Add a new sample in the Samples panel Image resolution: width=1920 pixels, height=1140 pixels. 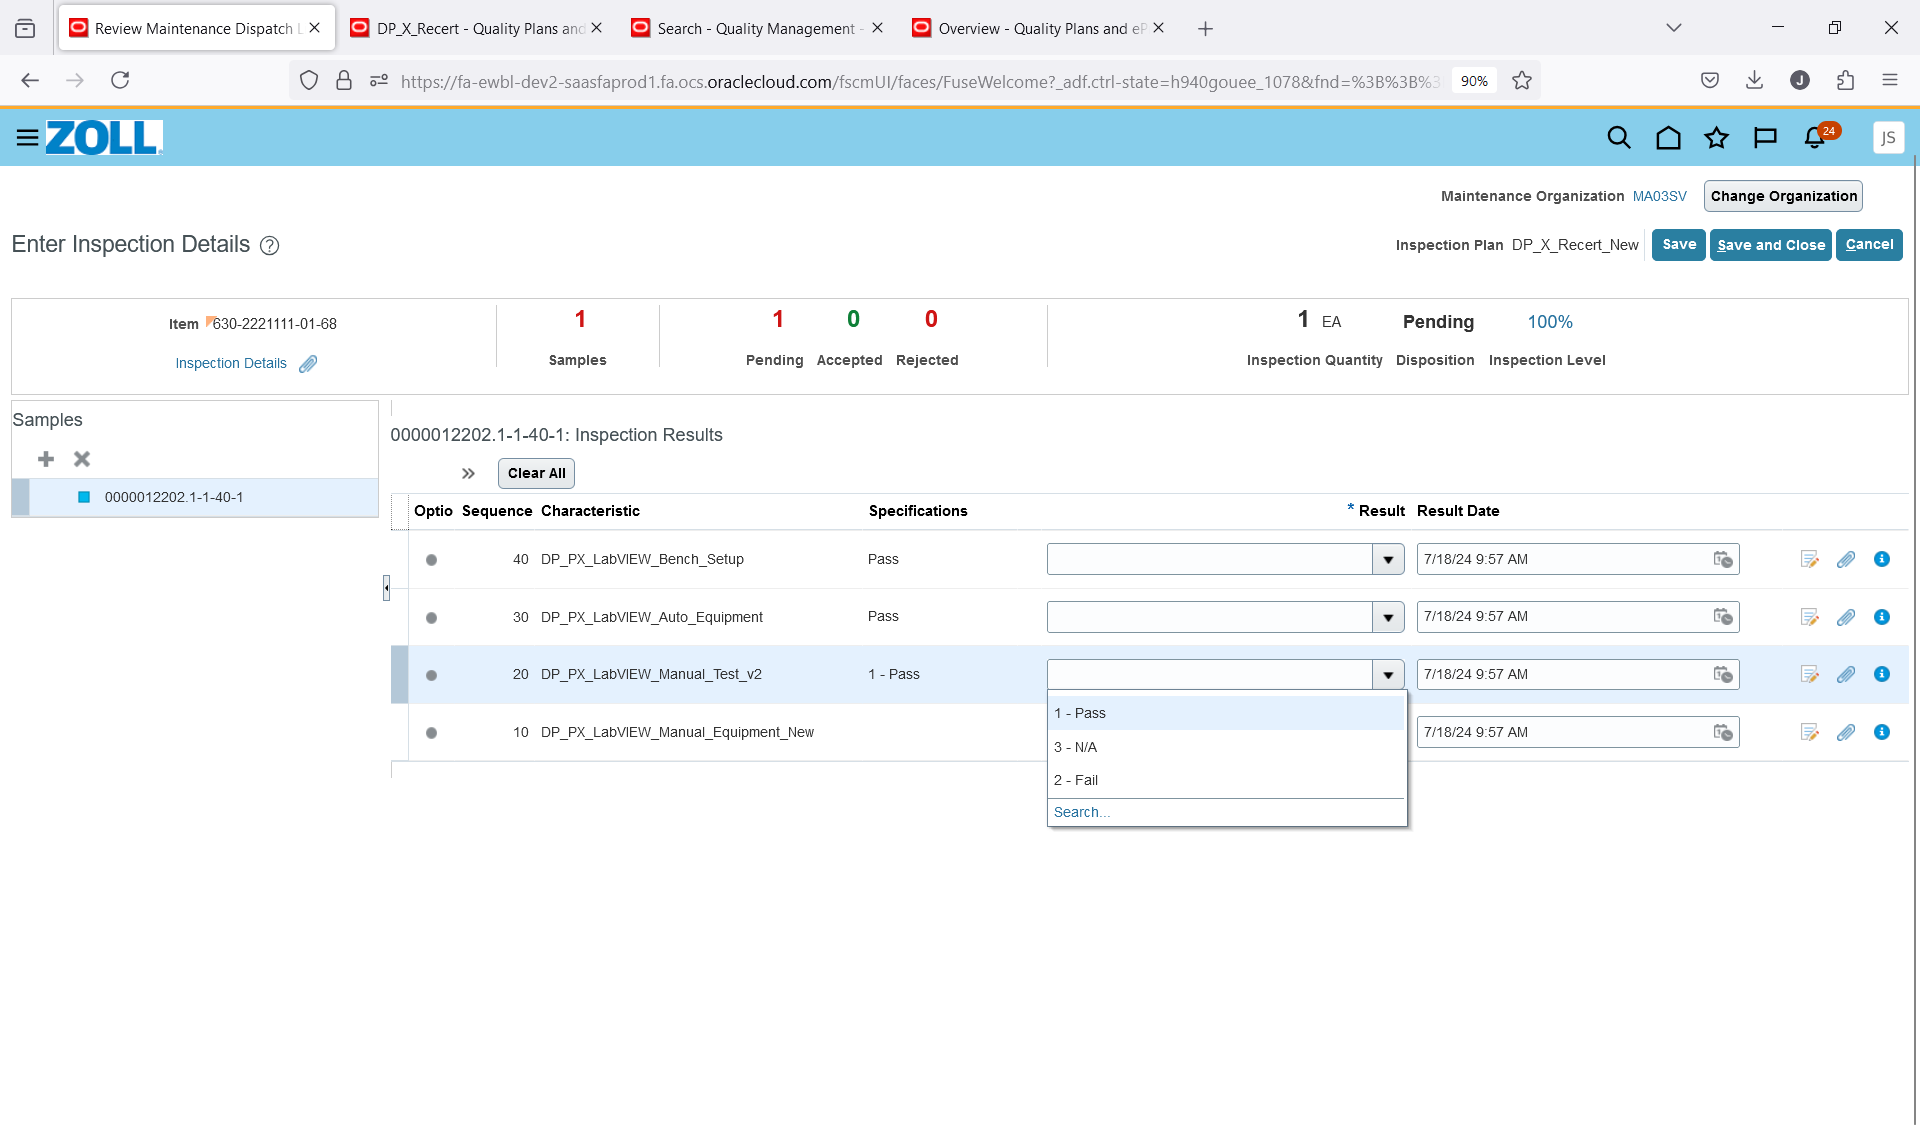click(x=45, y=459)
